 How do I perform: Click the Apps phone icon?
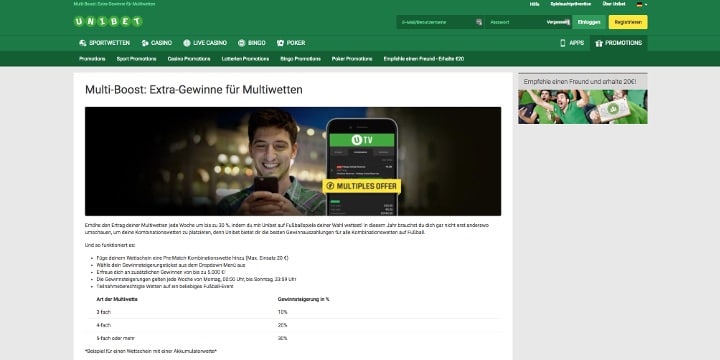[x=562, y=43]
